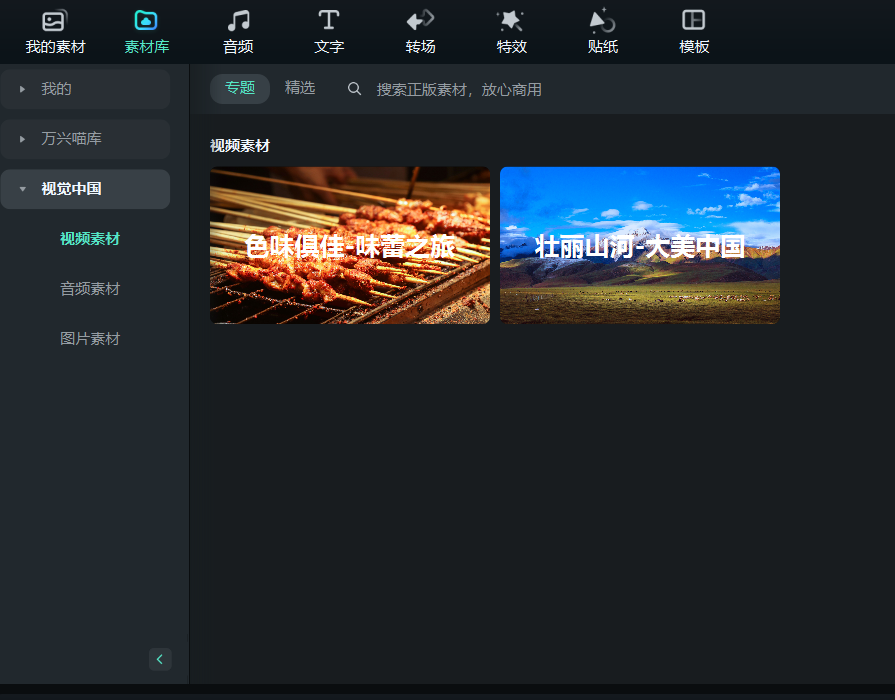Open 图片素材 in the sidebar
The height and width of the screenshot is (700, 895).
(90, 339)
